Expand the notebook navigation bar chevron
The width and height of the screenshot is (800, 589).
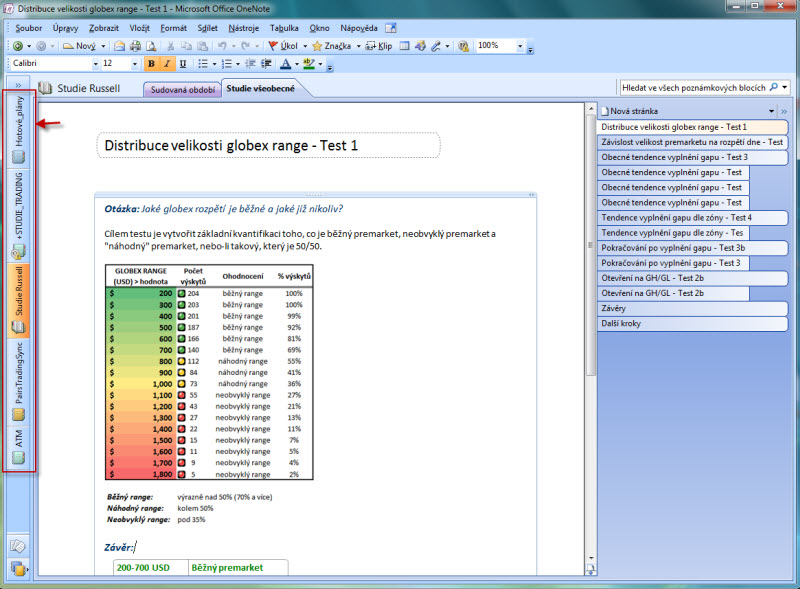point(19,87)
